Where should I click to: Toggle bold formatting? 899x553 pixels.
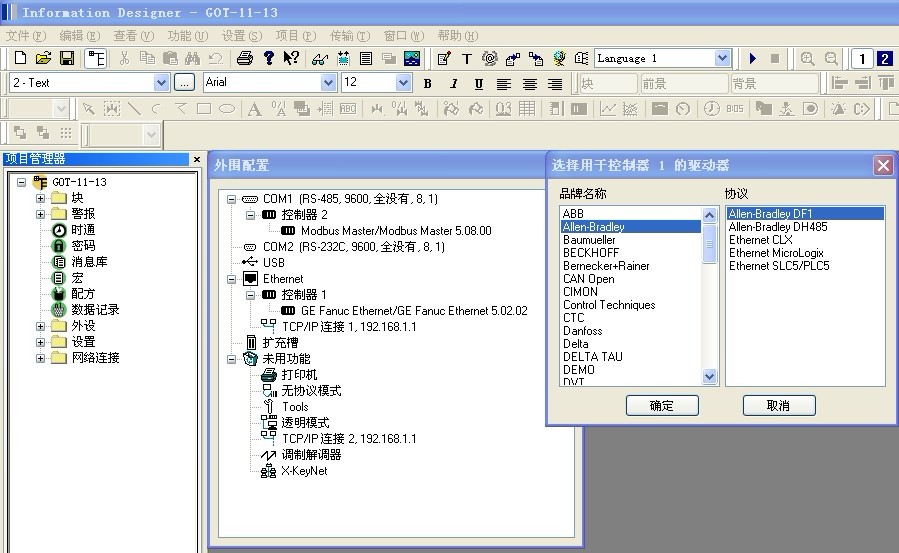pyautogui.click(x=427, y=84)
